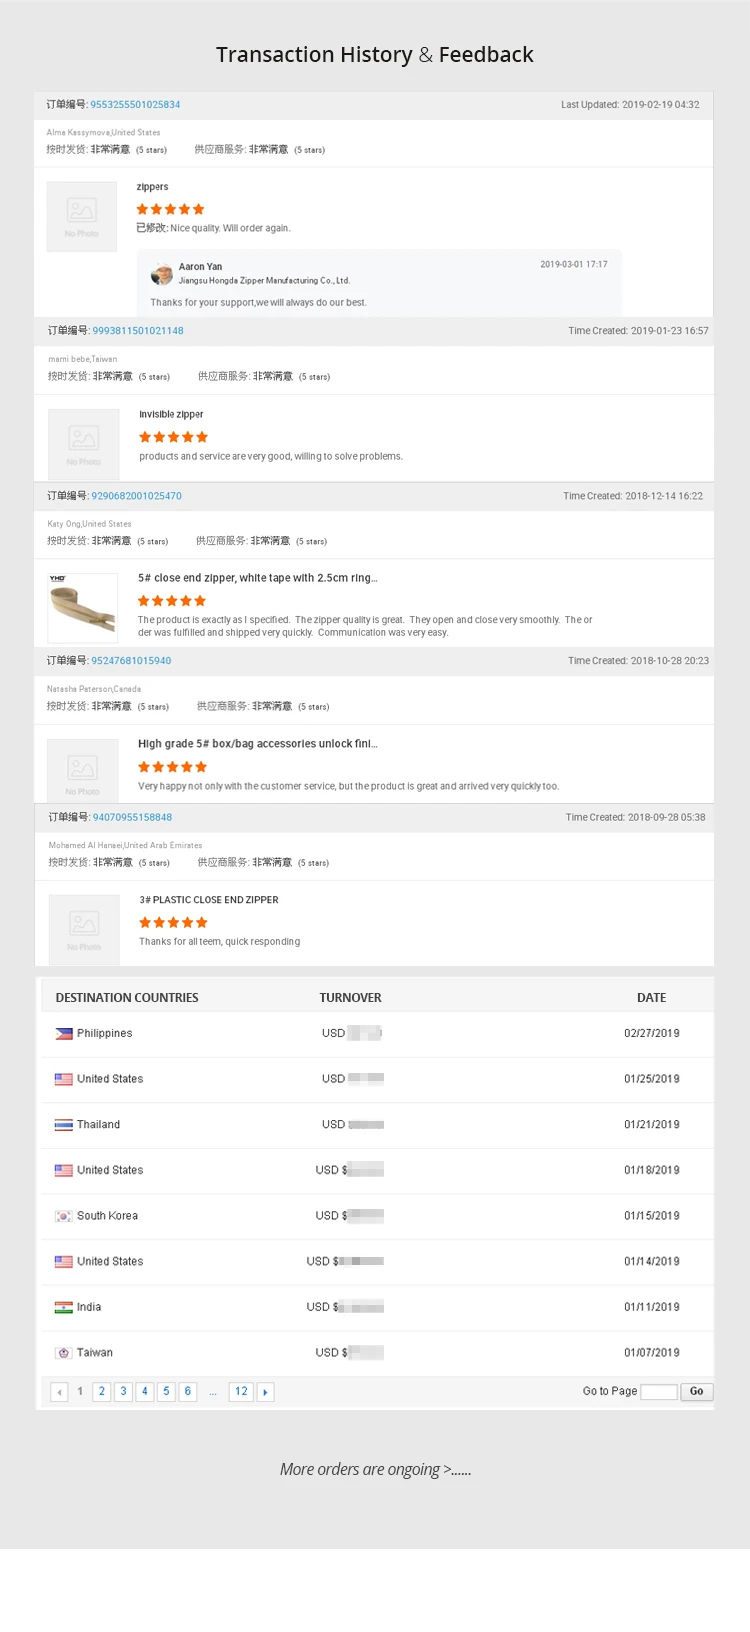Open order number 94070955158848
The image size is (750, 1632).
(x=132, y=817)
